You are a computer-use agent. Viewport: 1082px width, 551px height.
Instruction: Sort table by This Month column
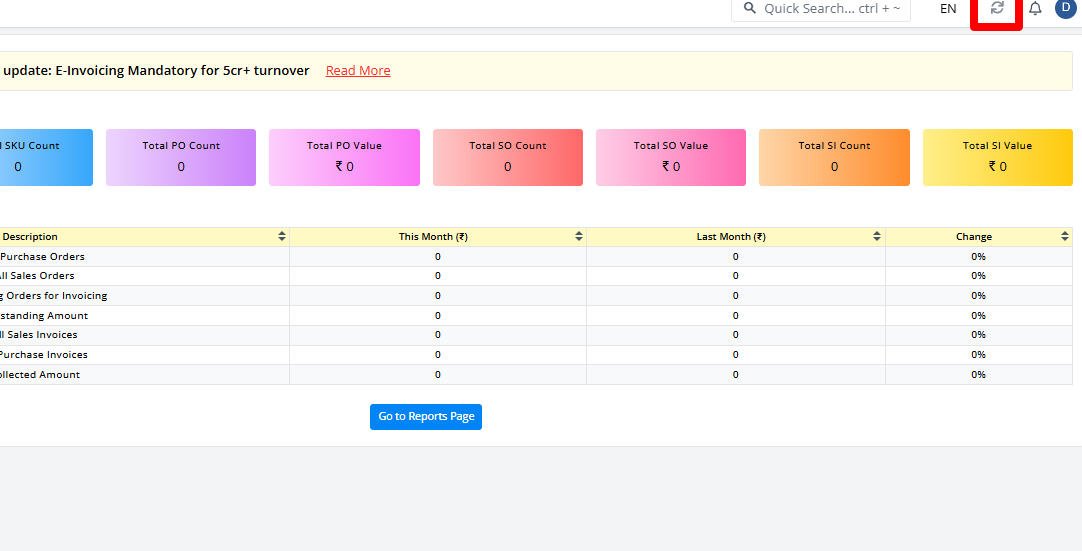[579, 236]
